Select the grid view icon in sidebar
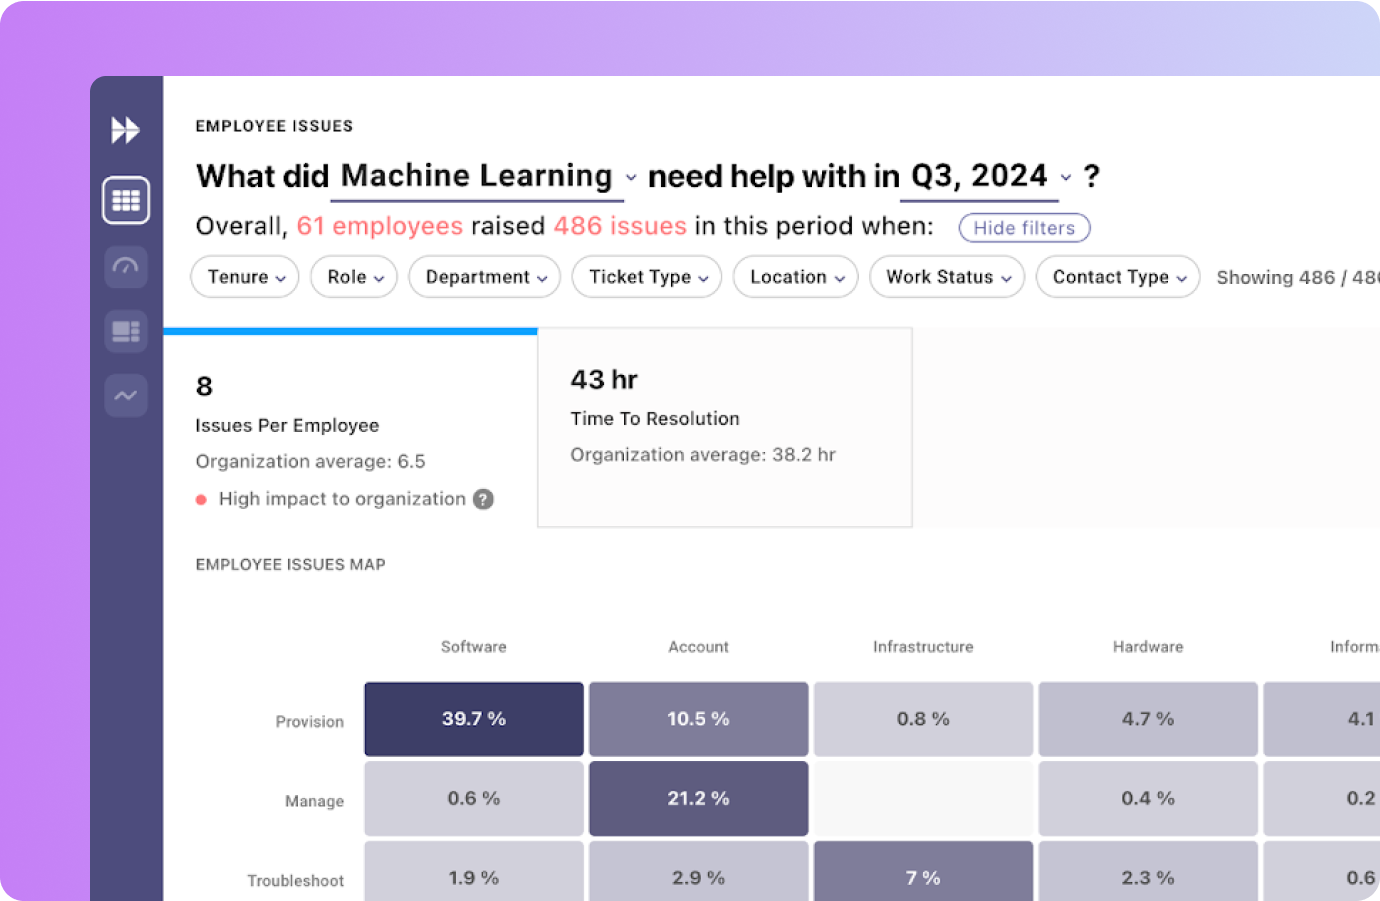Image resolution: width=1380 pixels, height=901 pixels. 126,199
